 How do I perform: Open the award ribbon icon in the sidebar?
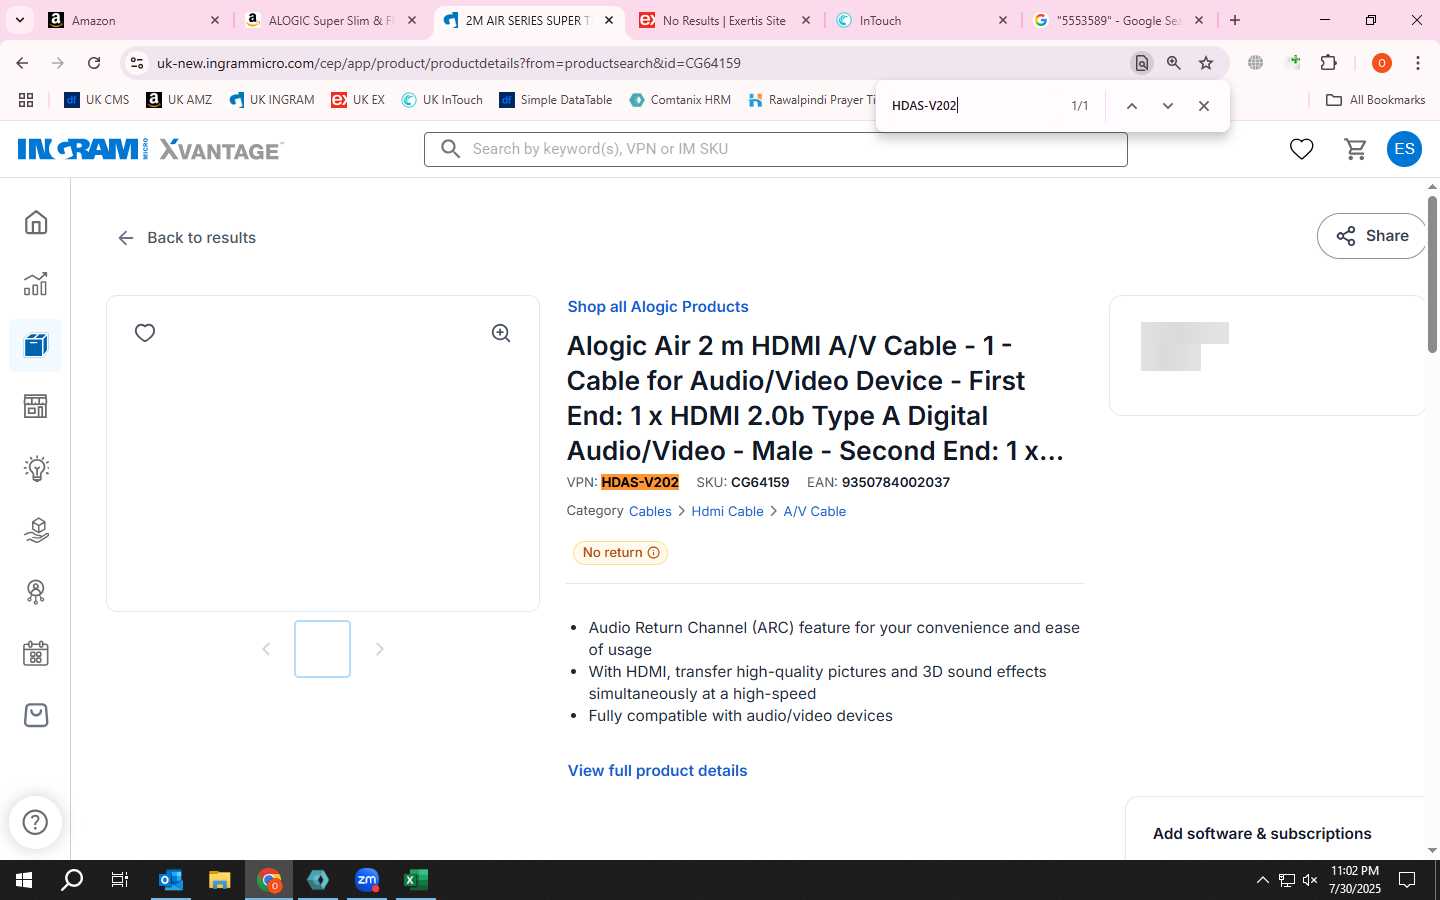tap(36, 592)
